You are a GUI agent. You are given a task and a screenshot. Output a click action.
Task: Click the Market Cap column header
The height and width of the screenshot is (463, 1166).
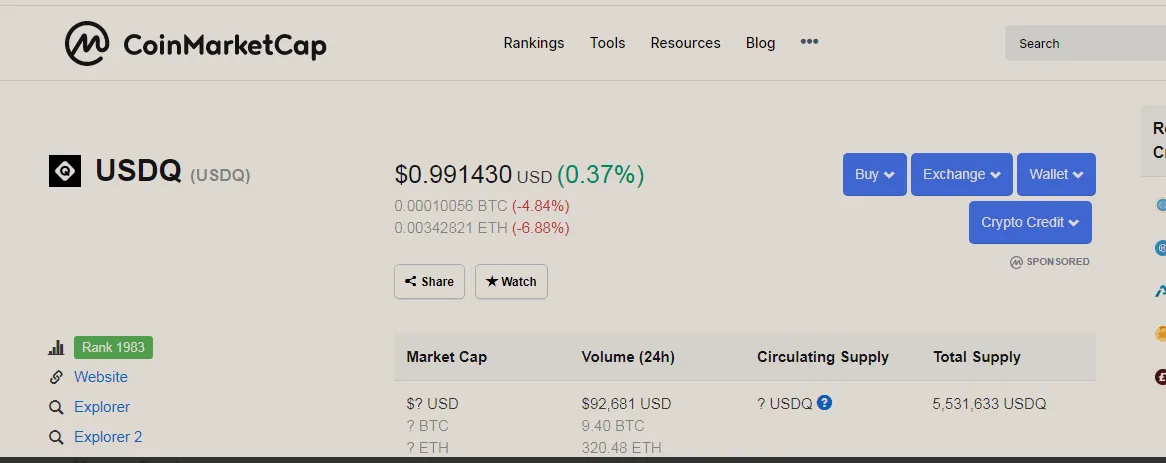pos(446,357)
